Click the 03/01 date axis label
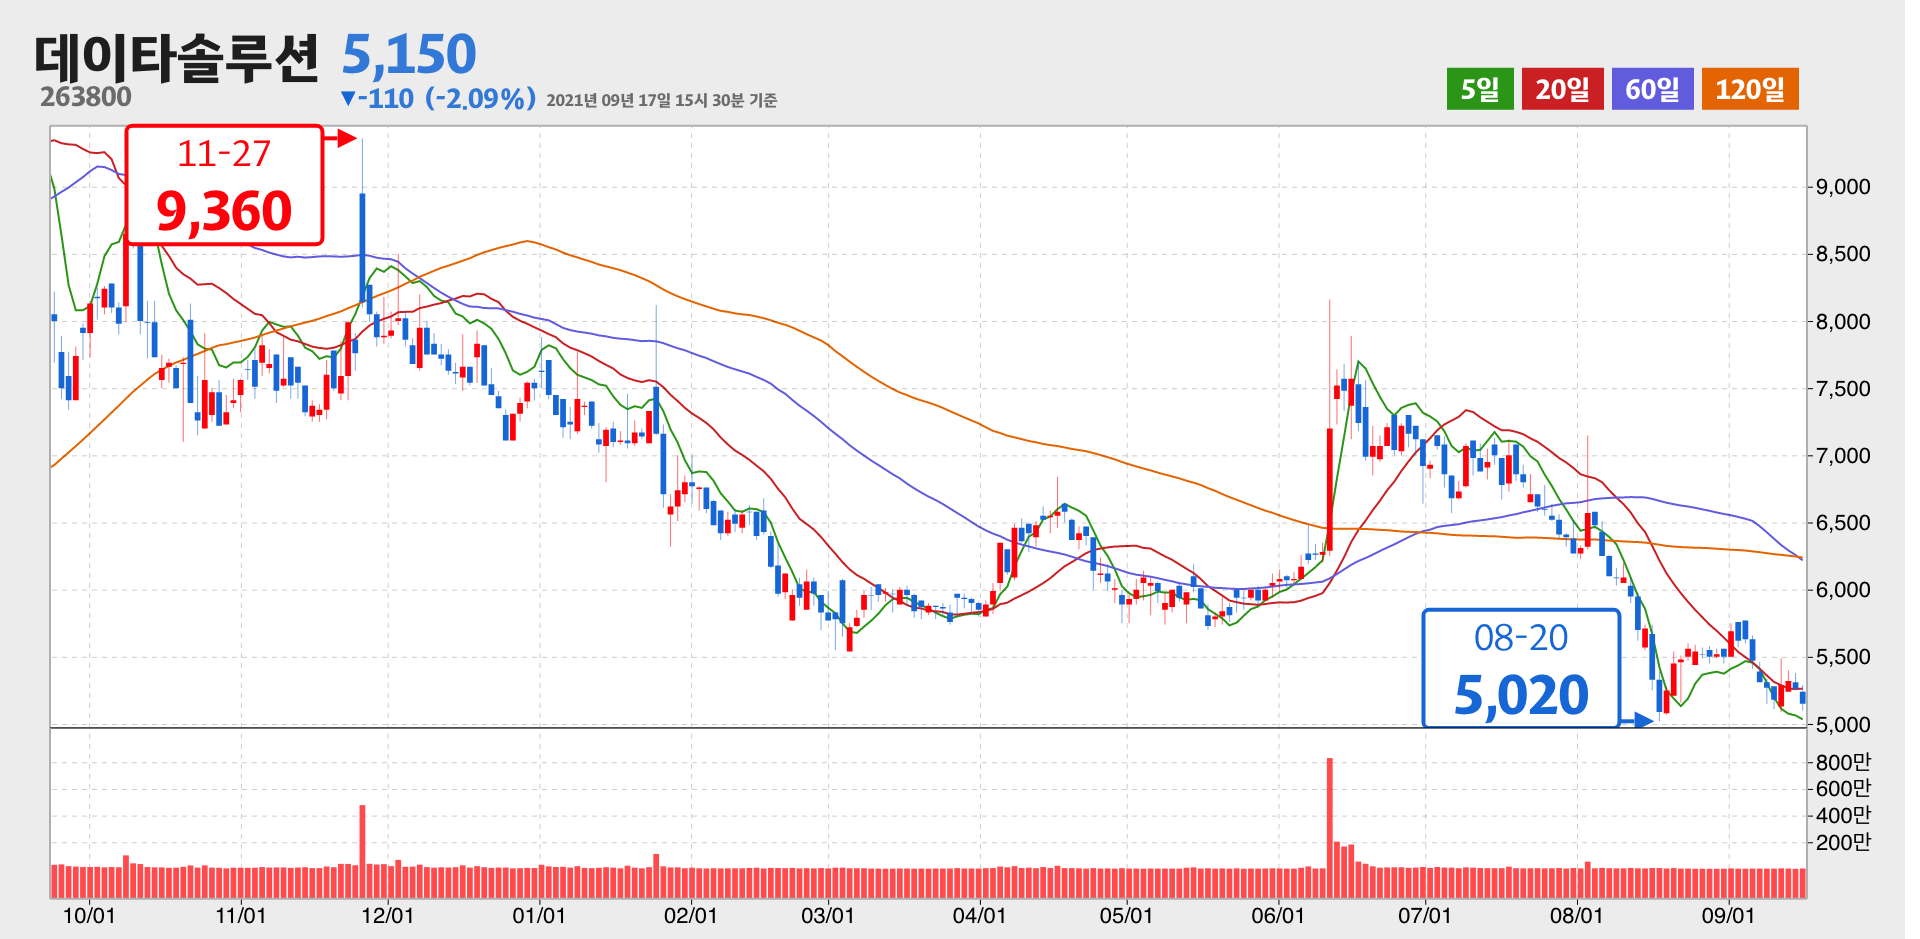Screen dimensions: 1920x939 827,915
